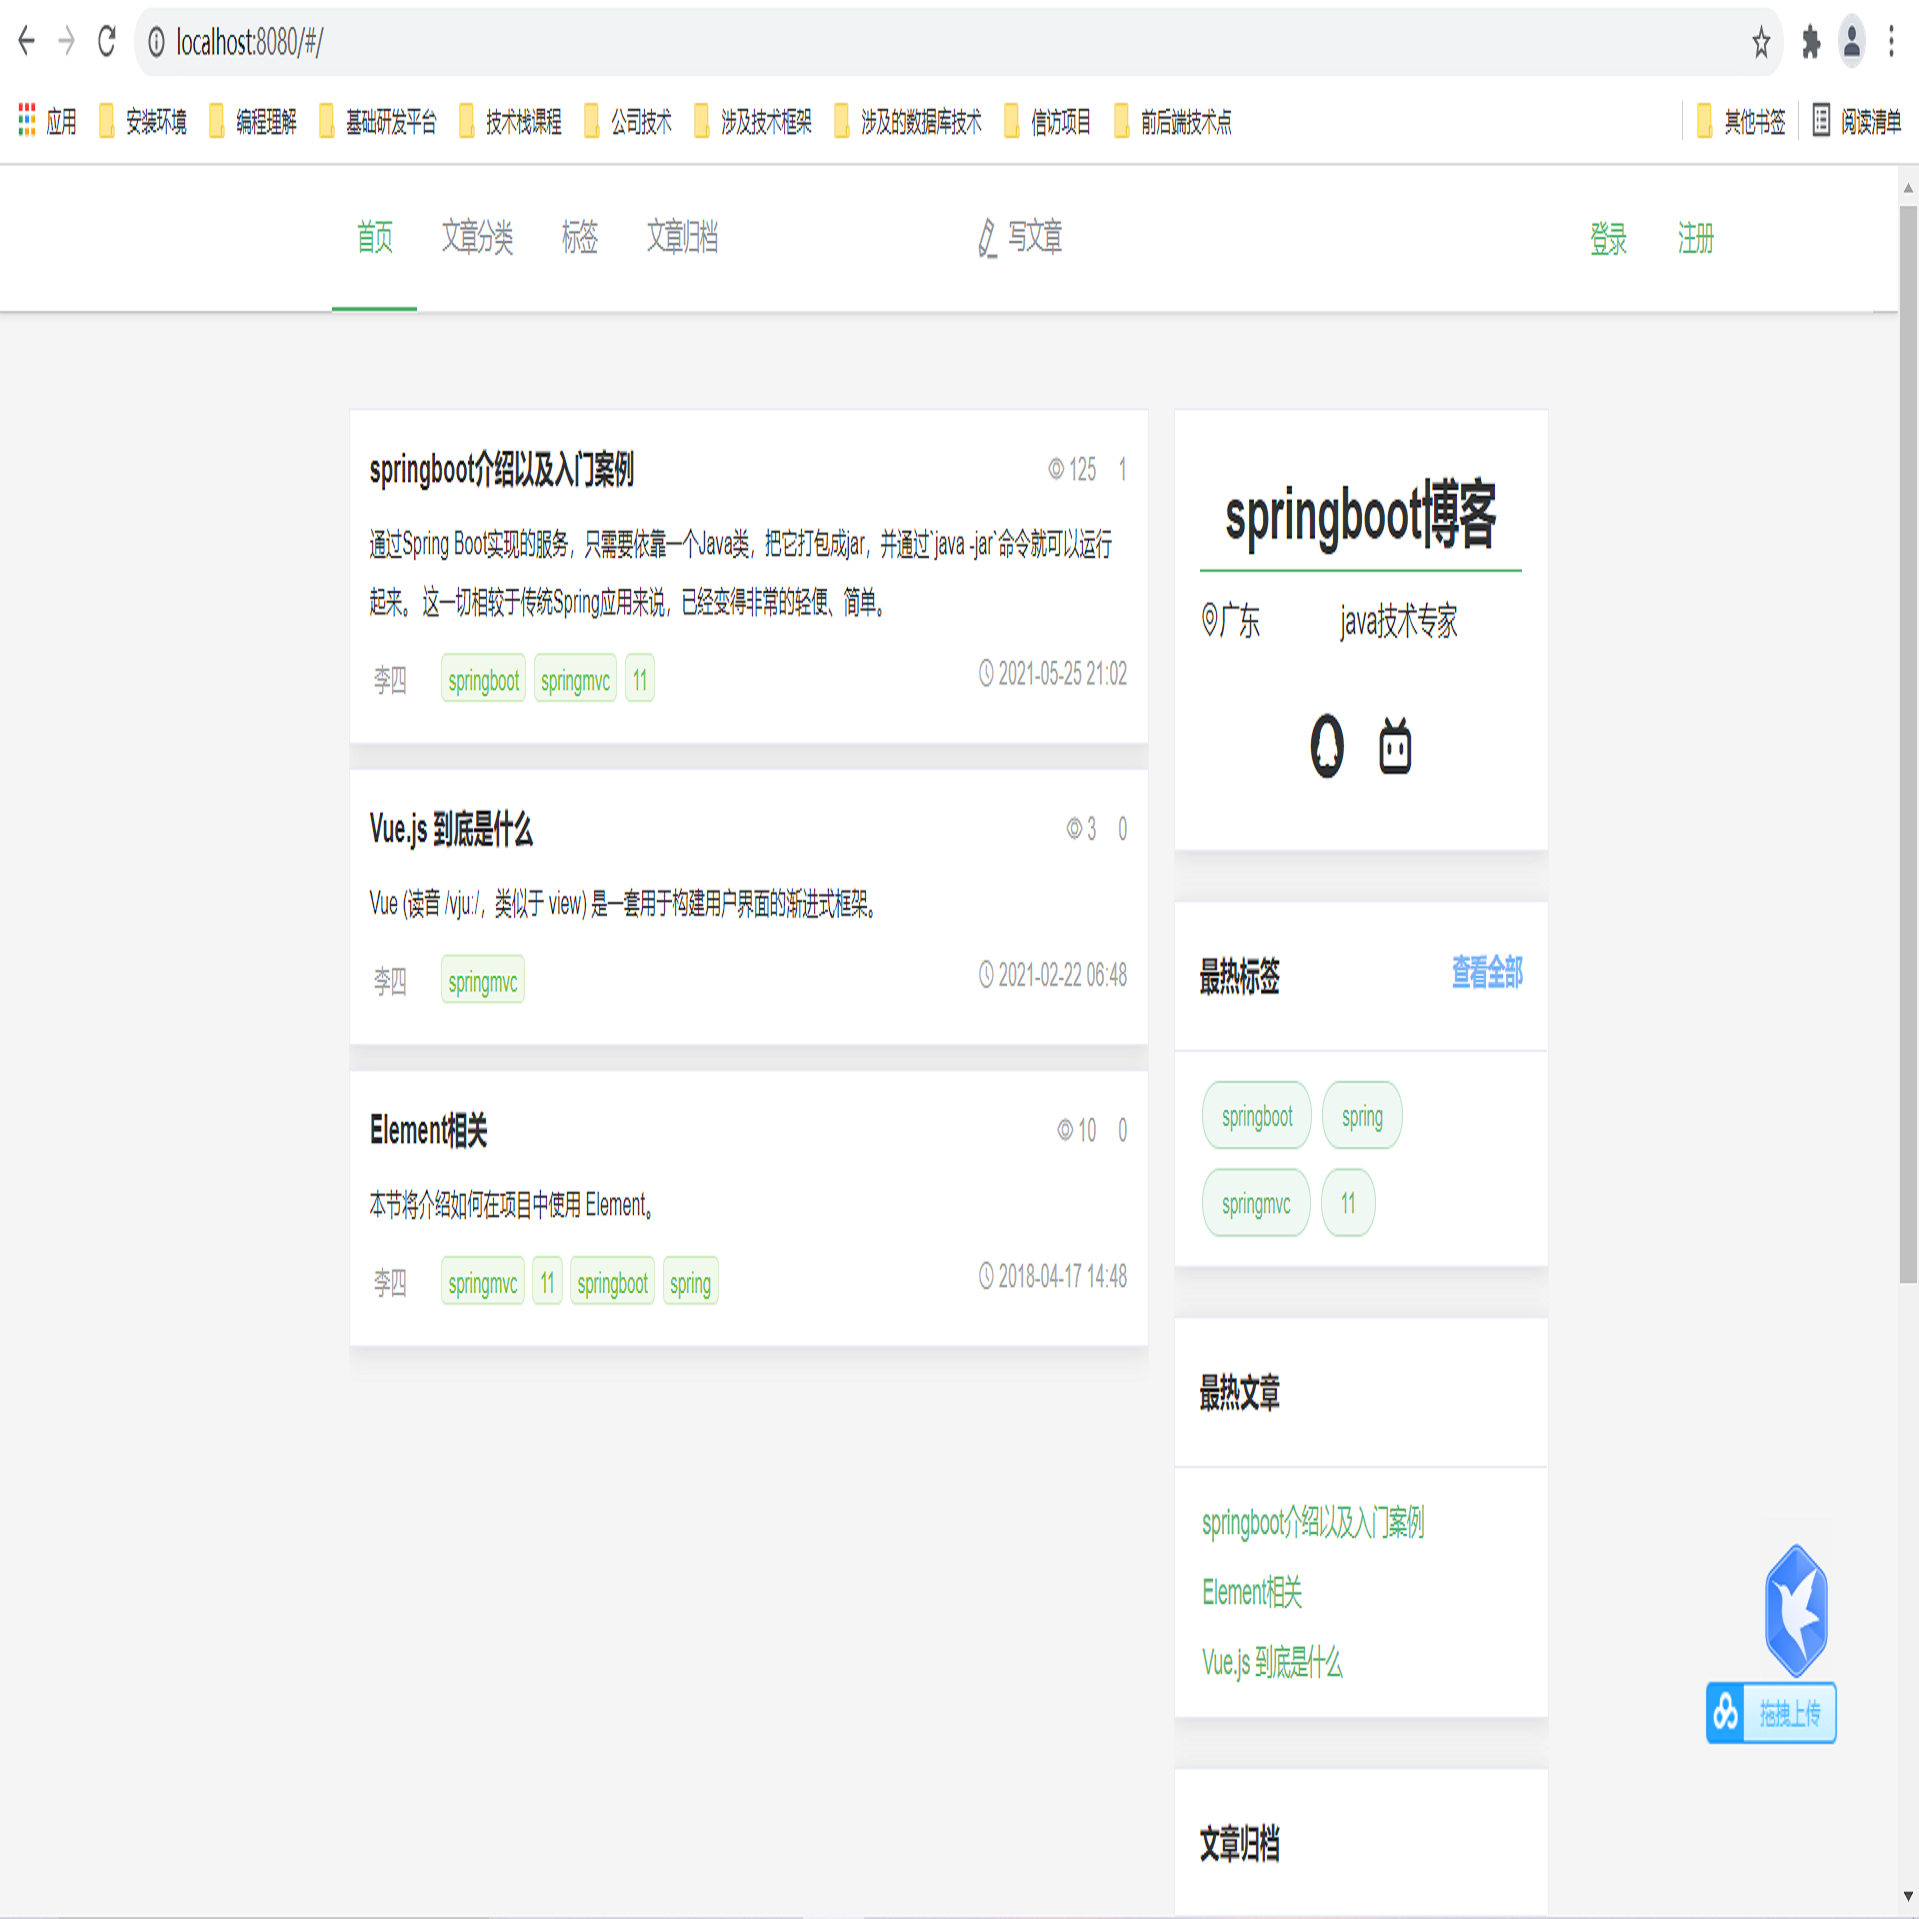Open the 应用 apps grid shortcut
The width and height of the screenshot is (1919, 1919).
coord(48,121)
